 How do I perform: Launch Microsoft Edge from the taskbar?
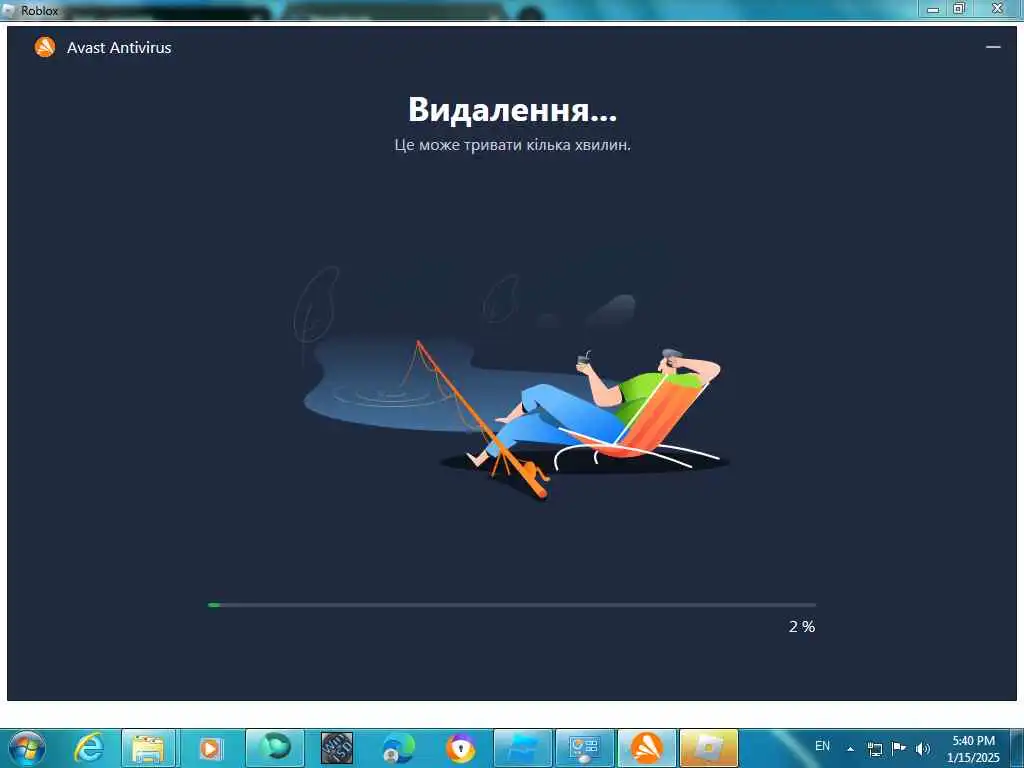point(398,748)
